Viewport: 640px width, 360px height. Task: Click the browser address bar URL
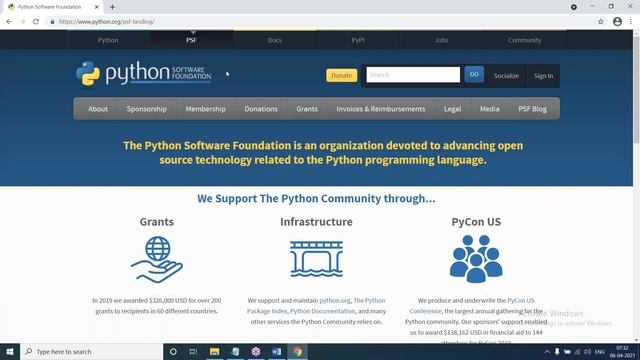(107, 22)
